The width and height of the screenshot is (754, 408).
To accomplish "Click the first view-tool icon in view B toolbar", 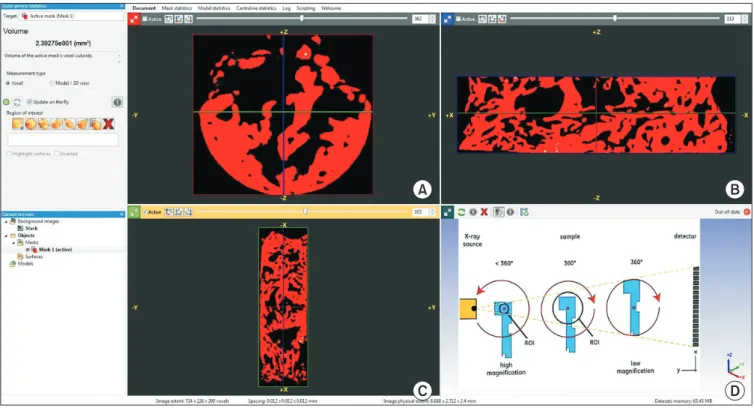I will pyautogui.click(x=482, y=19).
